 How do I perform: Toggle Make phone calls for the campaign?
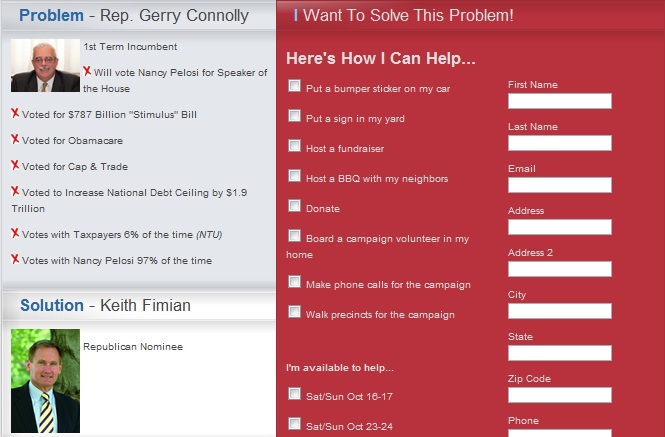pyautogui.click(x=294, y=282)
